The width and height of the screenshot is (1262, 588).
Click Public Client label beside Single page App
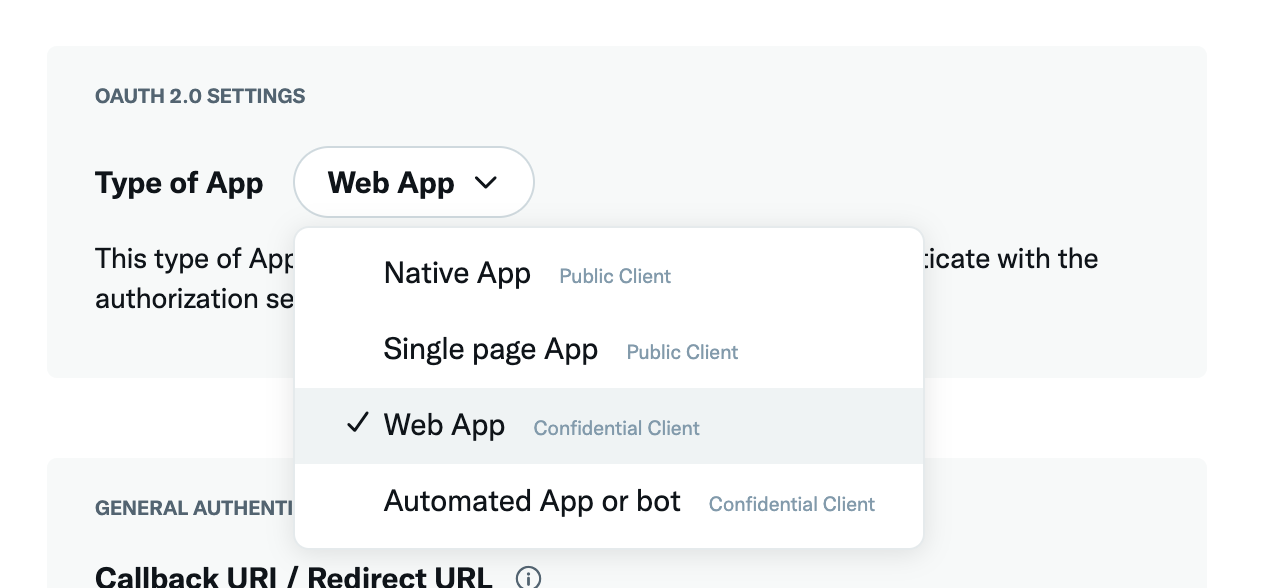[682, 353]
